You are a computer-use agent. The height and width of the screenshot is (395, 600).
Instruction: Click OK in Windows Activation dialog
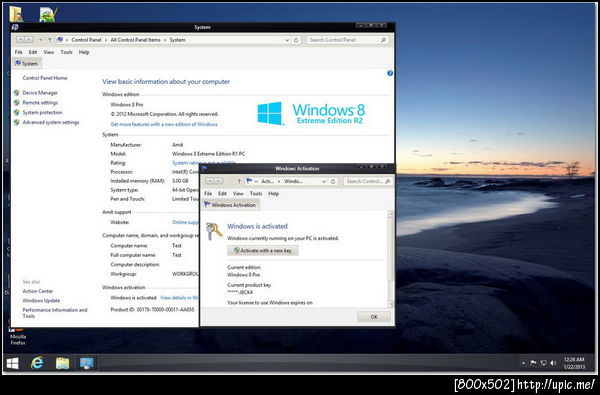(374, 317)
